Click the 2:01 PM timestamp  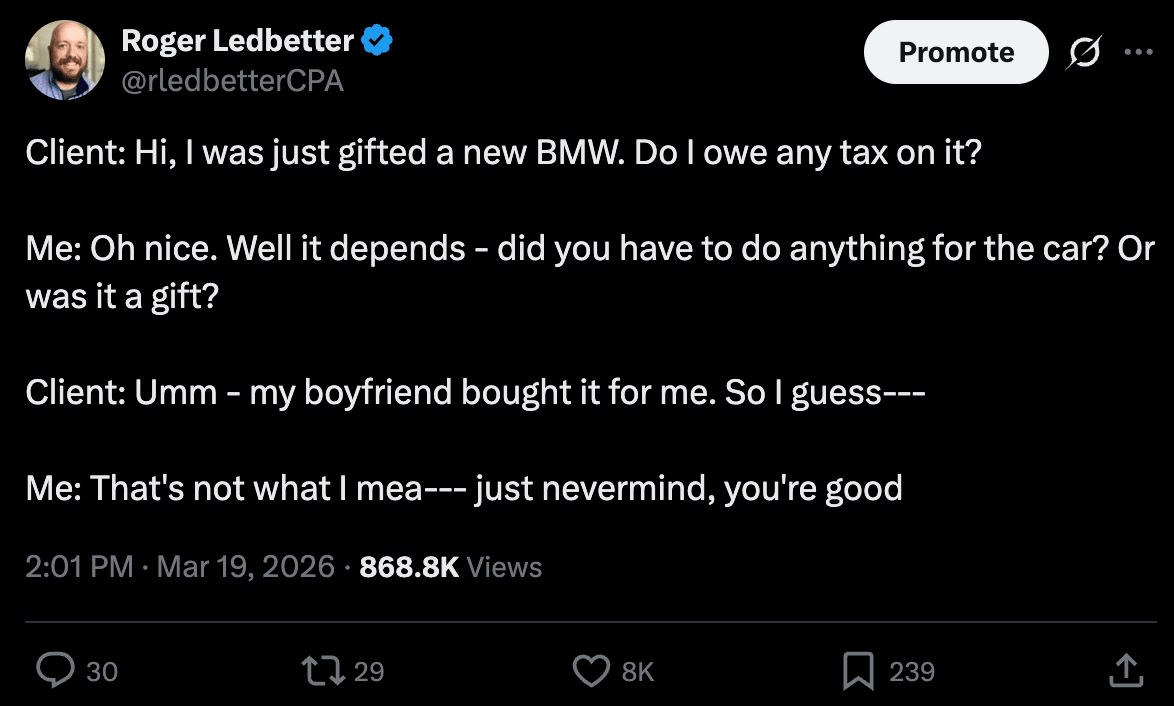click(80, 567)
